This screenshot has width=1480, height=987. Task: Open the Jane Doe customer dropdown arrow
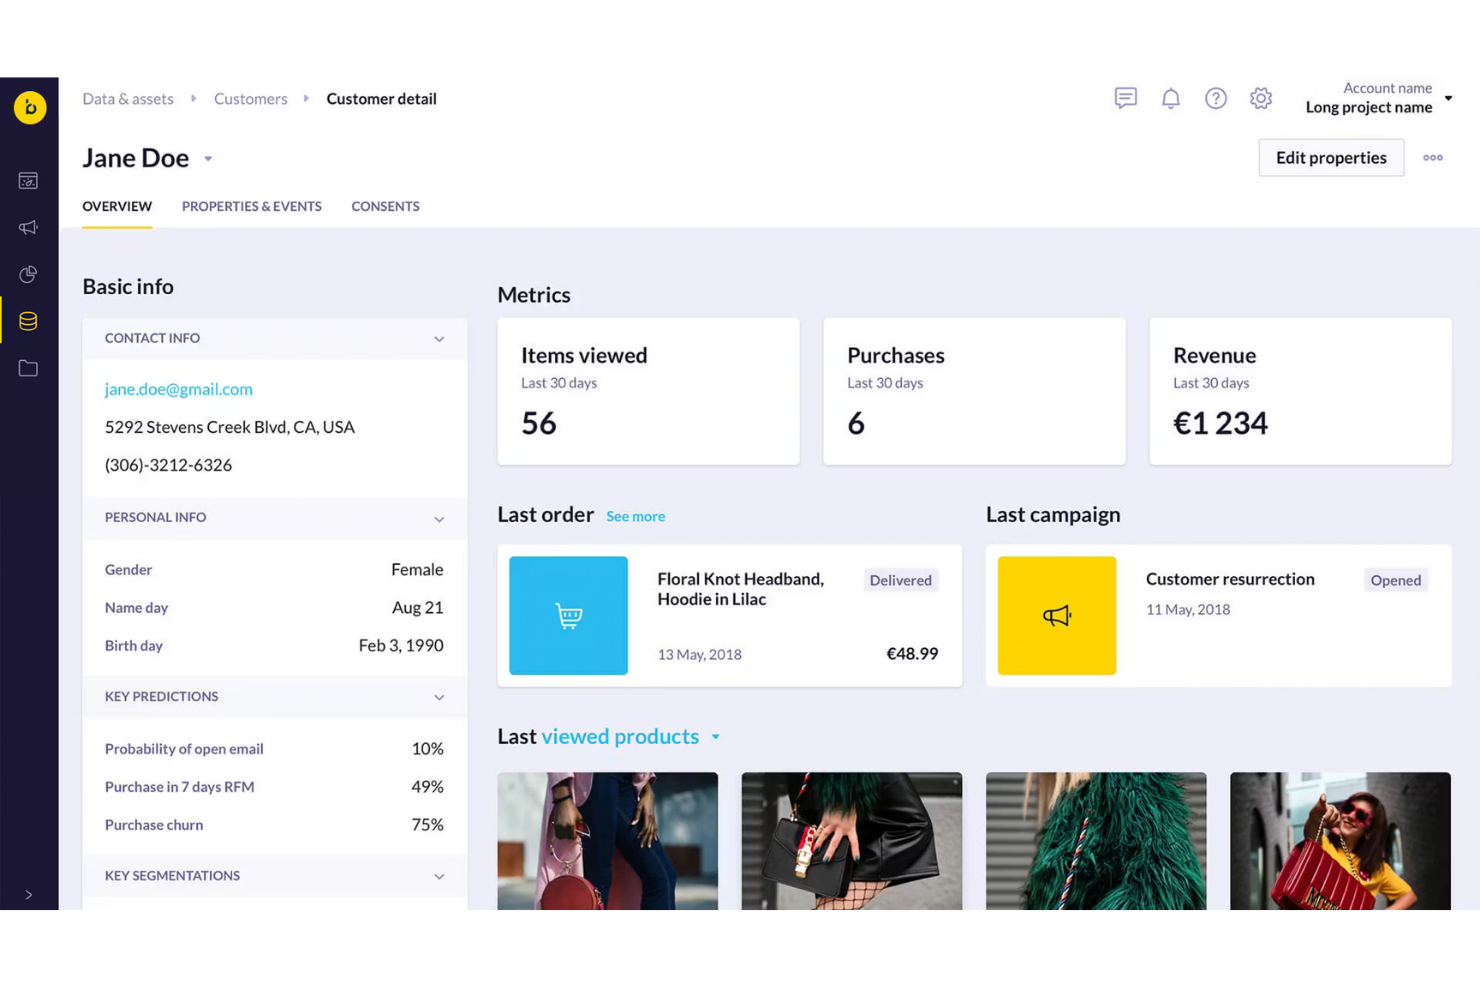coord(208,159)
